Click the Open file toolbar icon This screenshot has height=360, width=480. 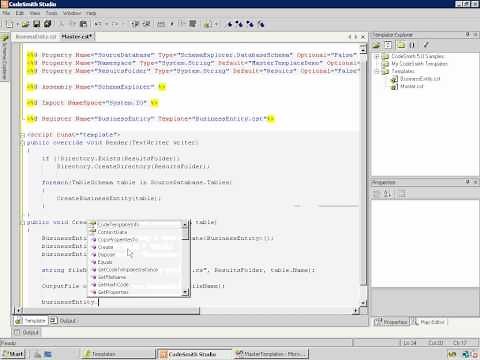[26, 24]
